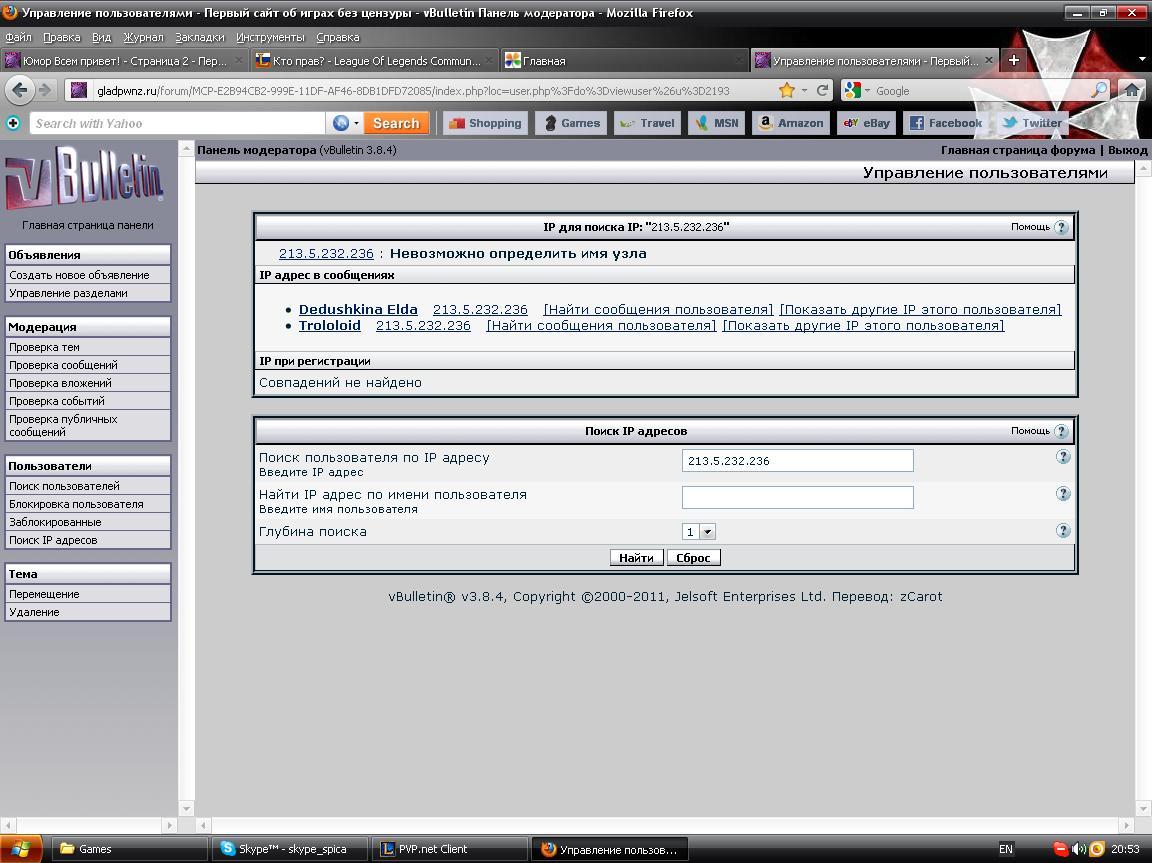The height and width of the screenshot is (863, 1166).
Task: Switch to the League Of Legends tab
Action: [x=374, y=61]
